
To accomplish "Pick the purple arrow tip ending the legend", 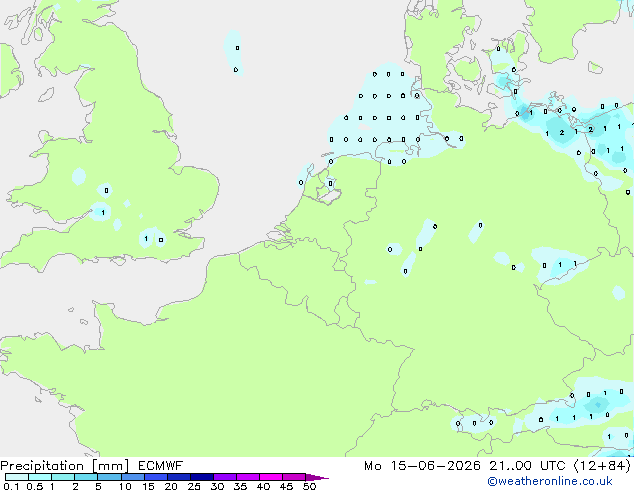I will click(317, 477).
